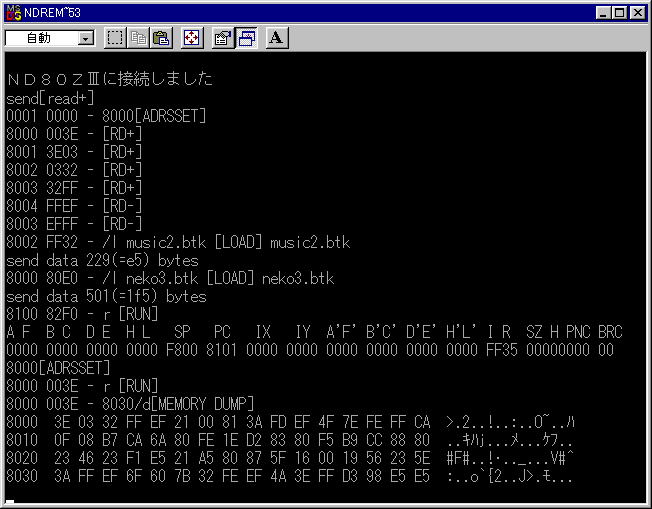Close the NDREM~53 window
This screenshot has width=652, height=509.
pos(637,13)
